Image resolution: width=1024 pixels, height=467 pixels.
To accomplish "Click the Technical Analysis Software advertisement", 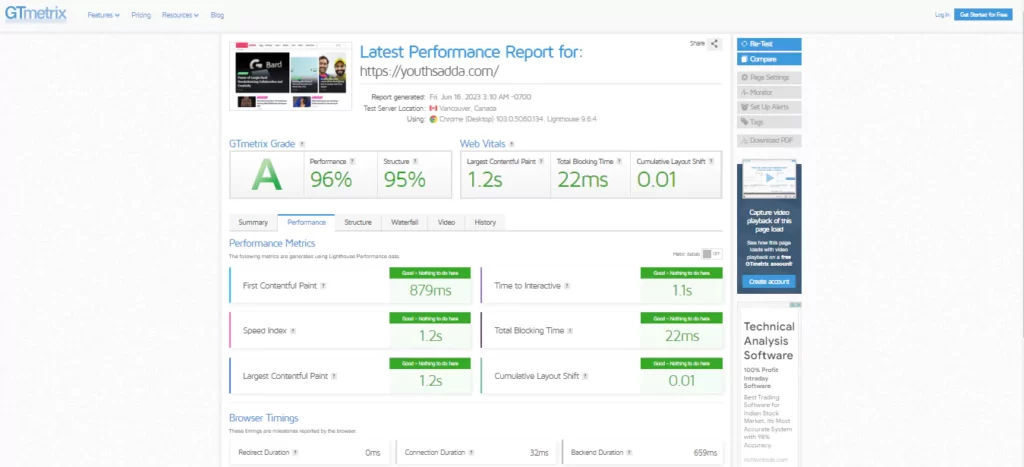I will [x=769, y=385].
